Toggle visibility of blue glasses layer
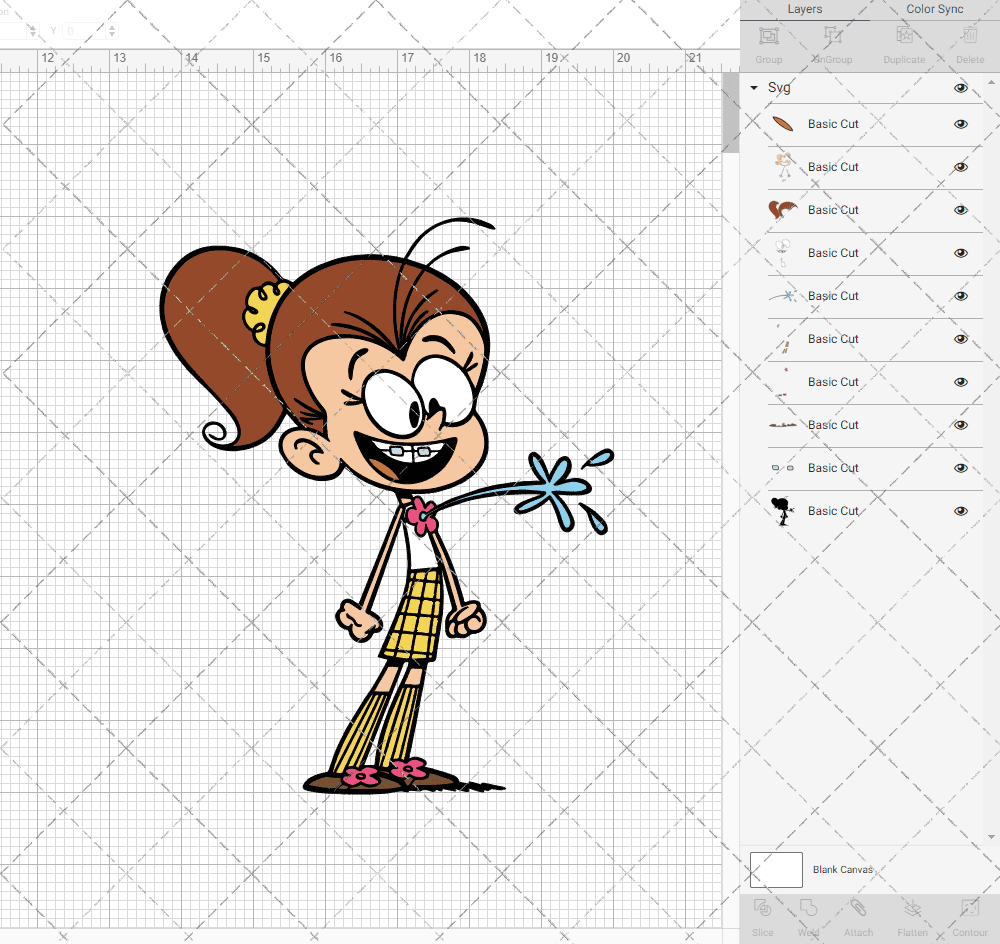This screenshot has width=1000, height=944. point(961,468)
